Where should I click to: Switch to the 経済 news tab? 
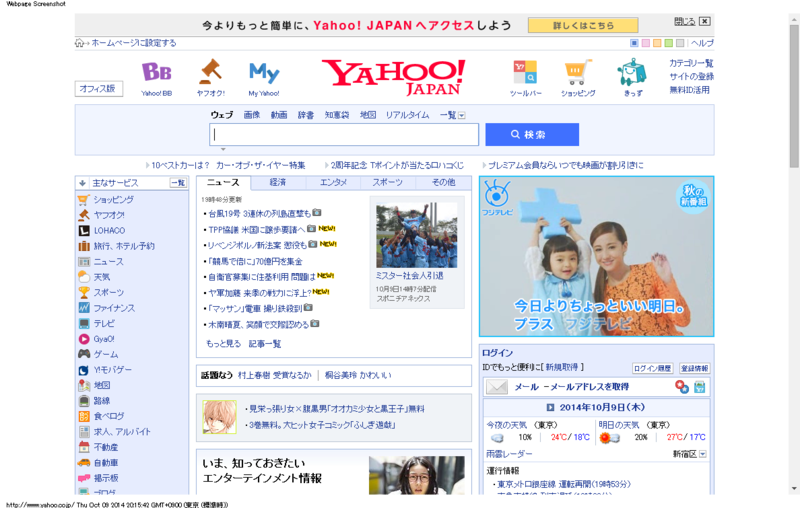point(278,183)
